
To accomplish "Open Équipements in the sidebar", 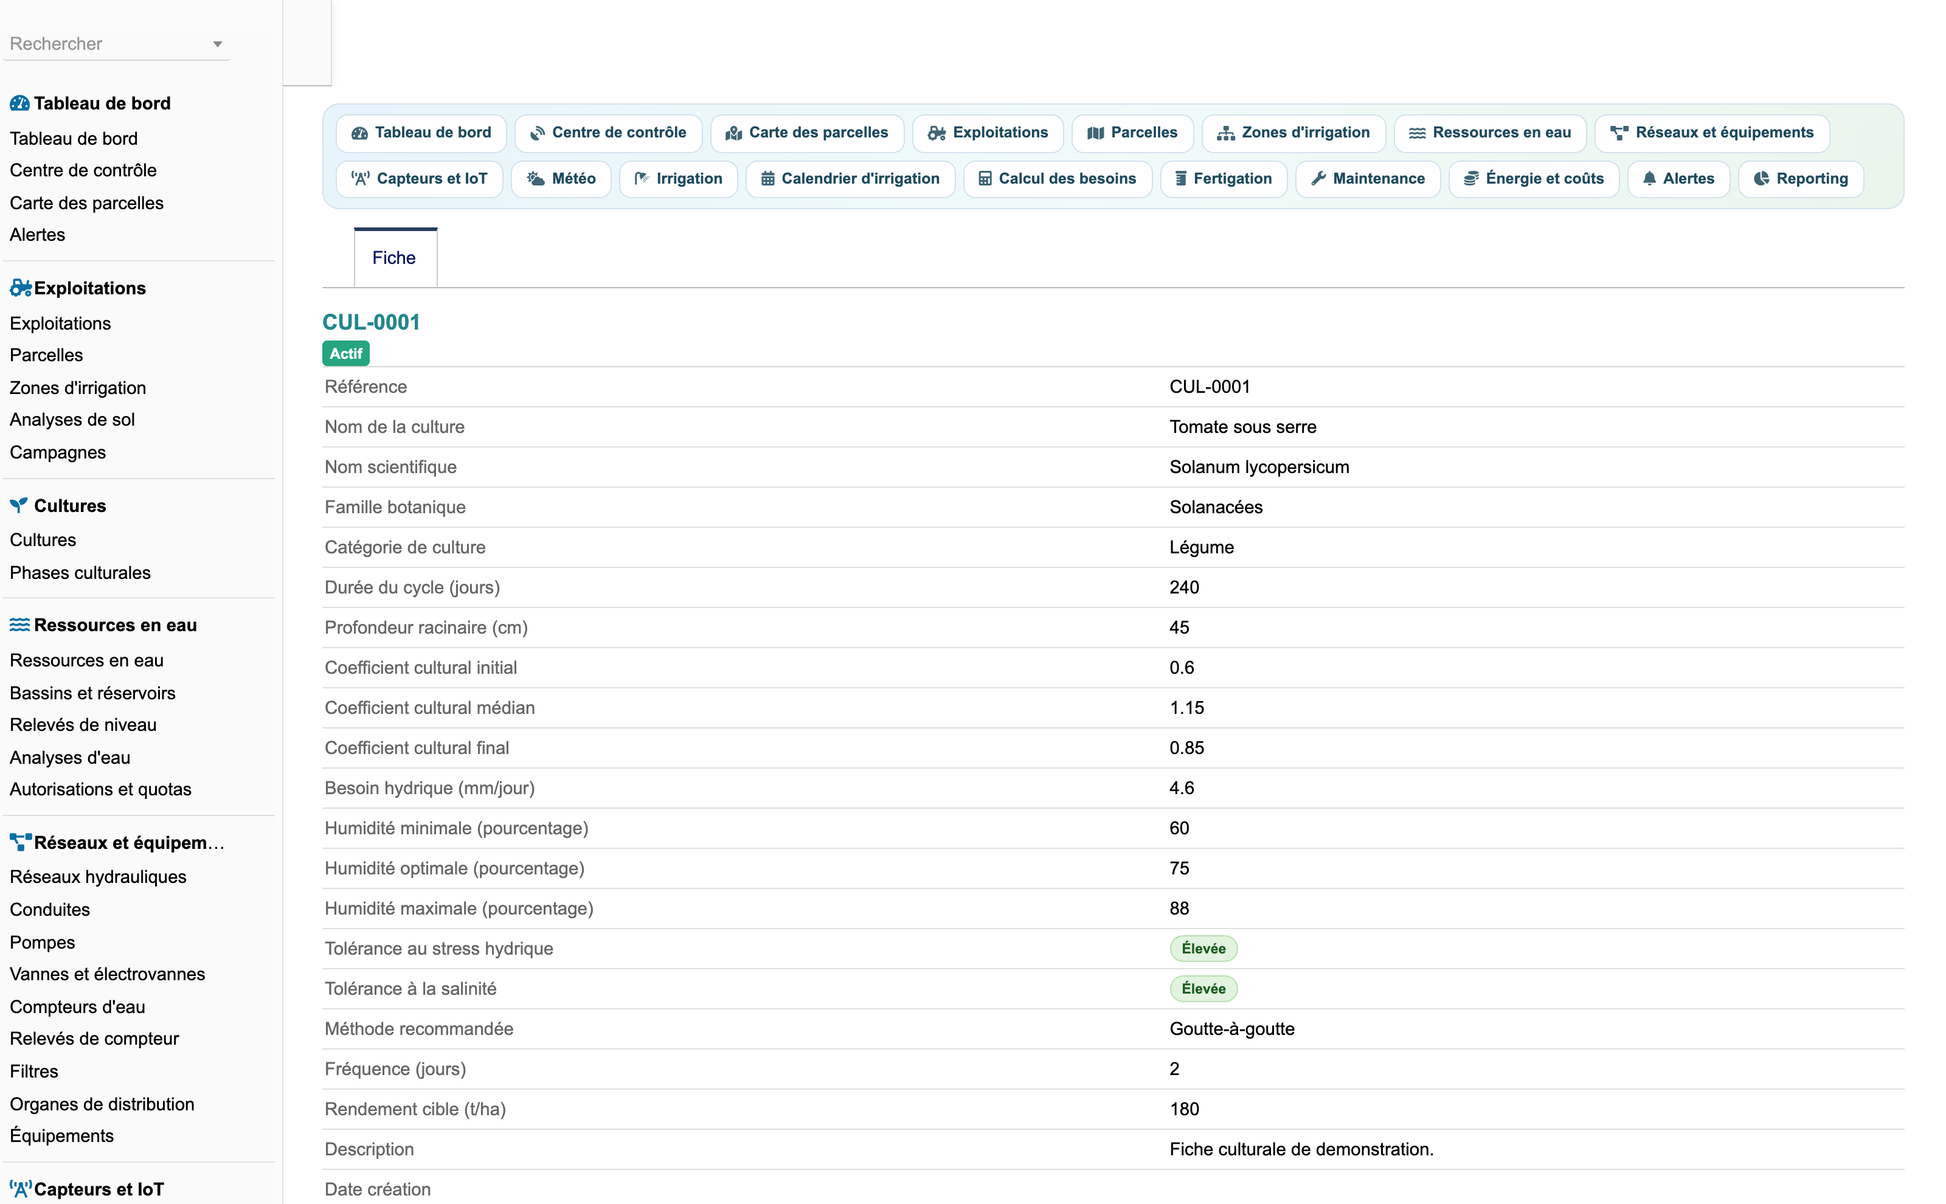I will pos(62,1136).
